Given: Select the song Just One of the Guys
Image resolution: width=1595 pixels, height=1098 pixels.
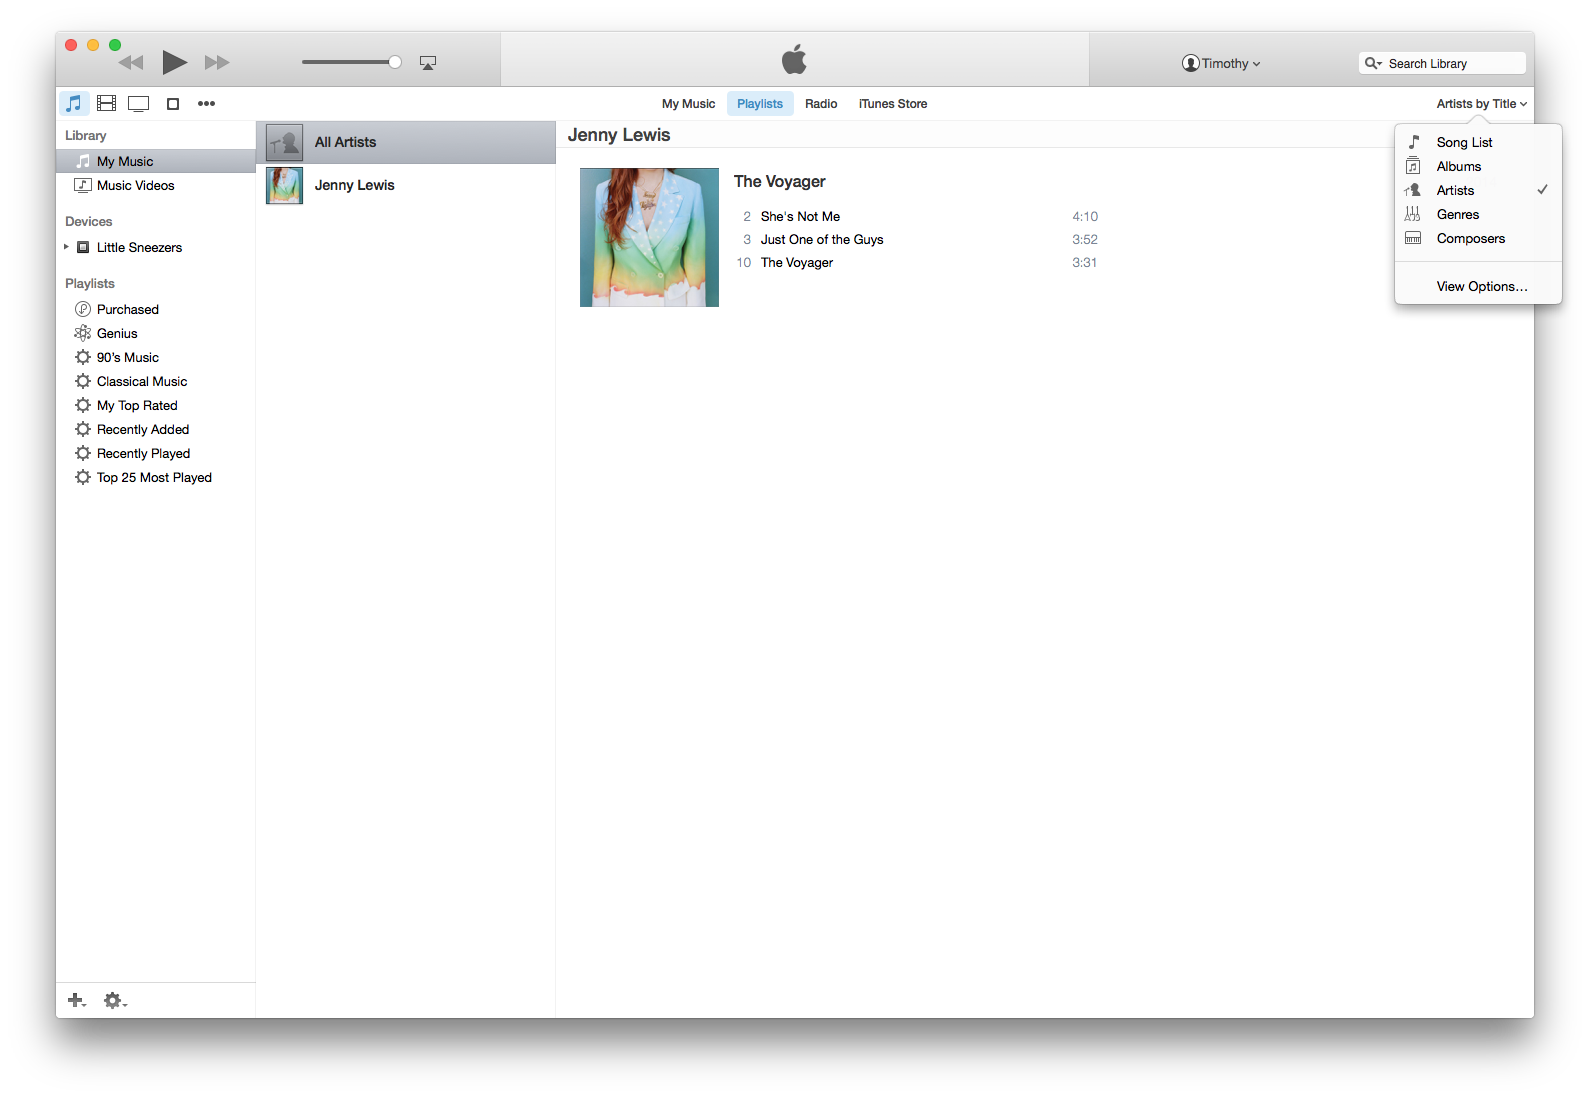Looking at the screenshot, I should click(x=918, y=239).
